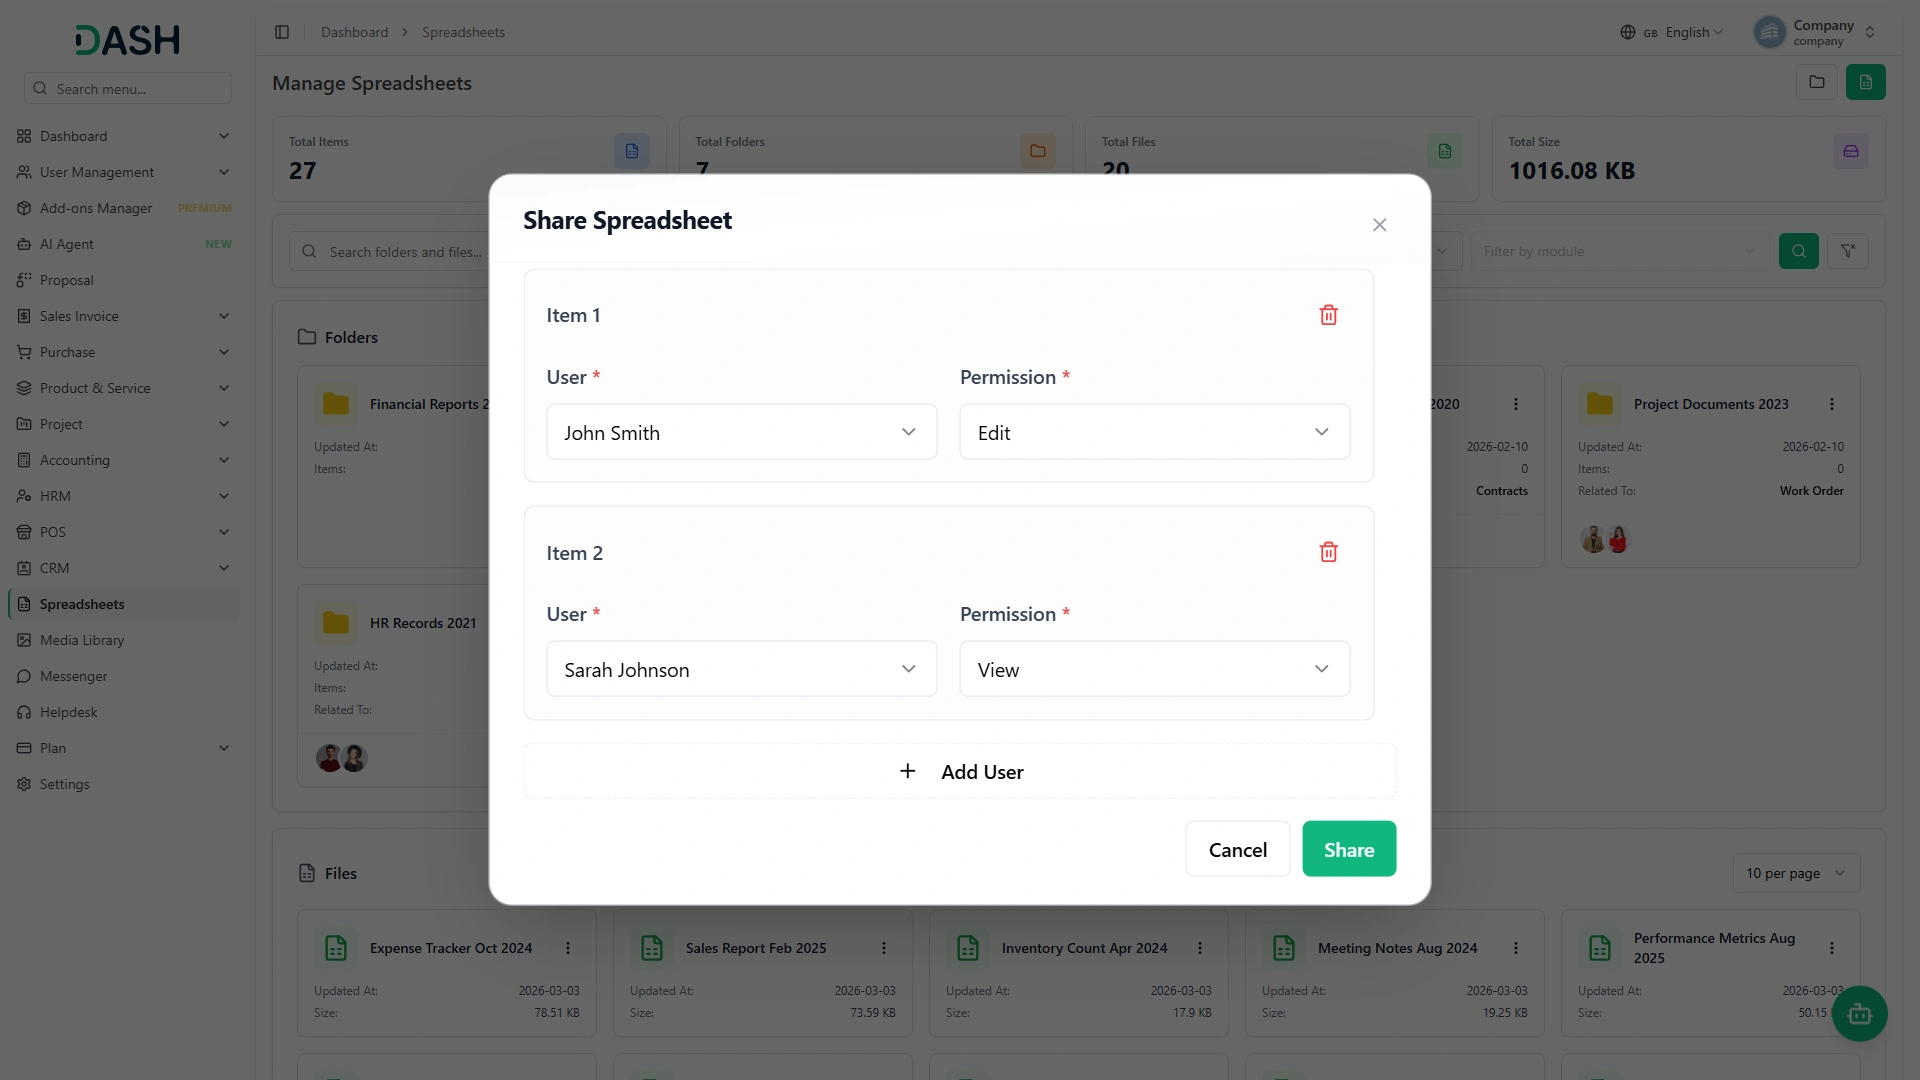1920x1080 pixels.
Task: Open Inventory Count Apr 2024 options menu
Action: coord(1199,948)
